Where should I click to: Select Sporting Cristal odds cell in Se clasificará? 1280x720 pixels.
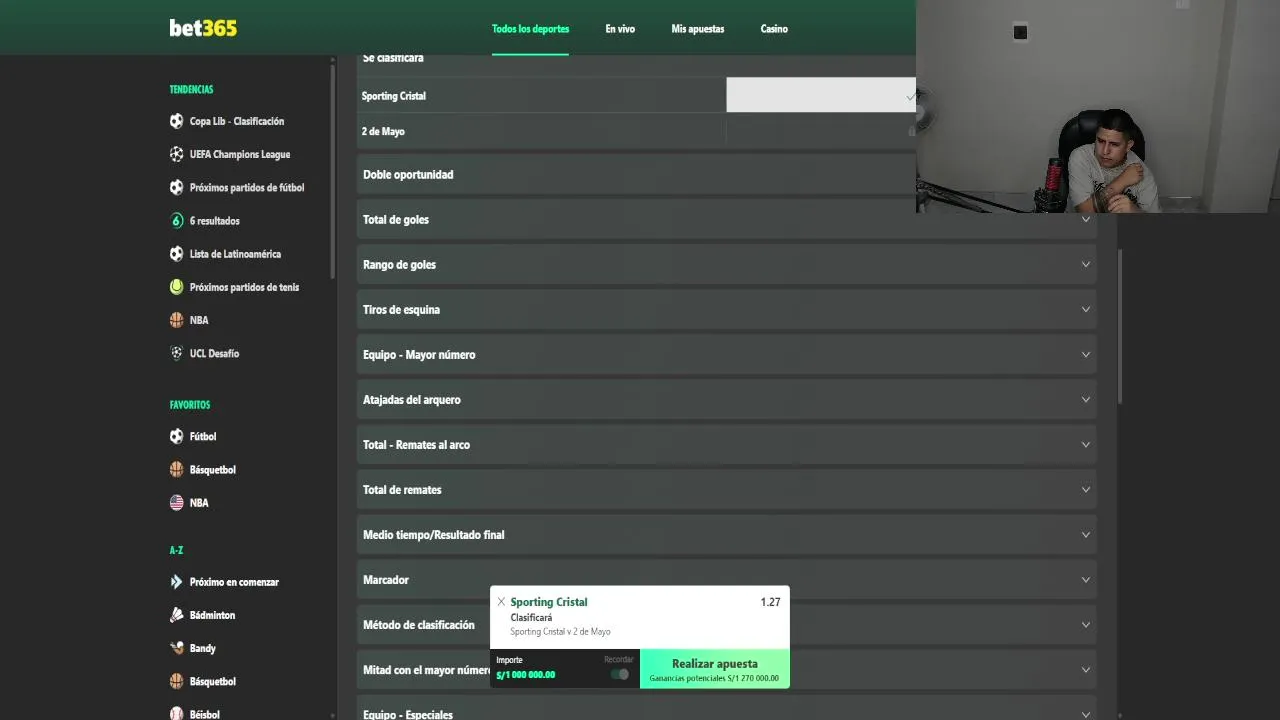click(x=821, y=96)
